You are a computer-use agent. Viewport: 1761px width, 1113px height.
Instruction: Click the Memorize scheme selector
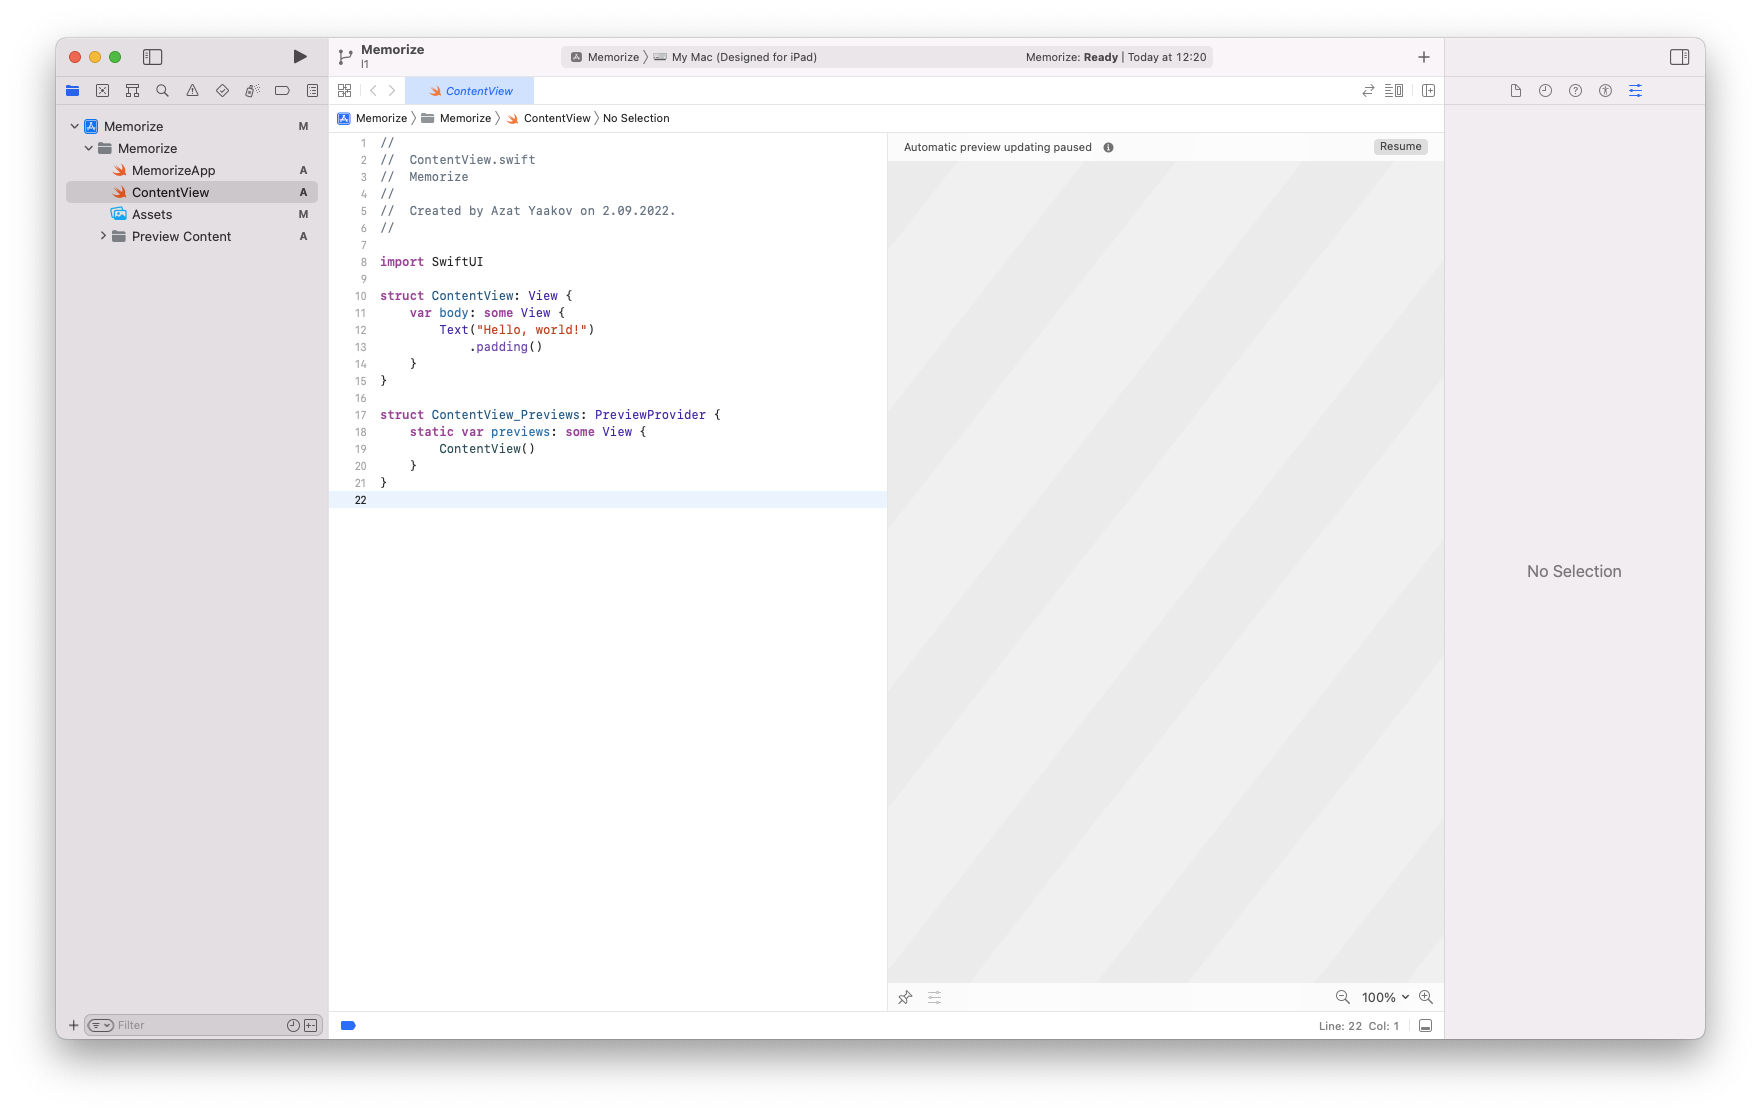click(x=605, y=57)
